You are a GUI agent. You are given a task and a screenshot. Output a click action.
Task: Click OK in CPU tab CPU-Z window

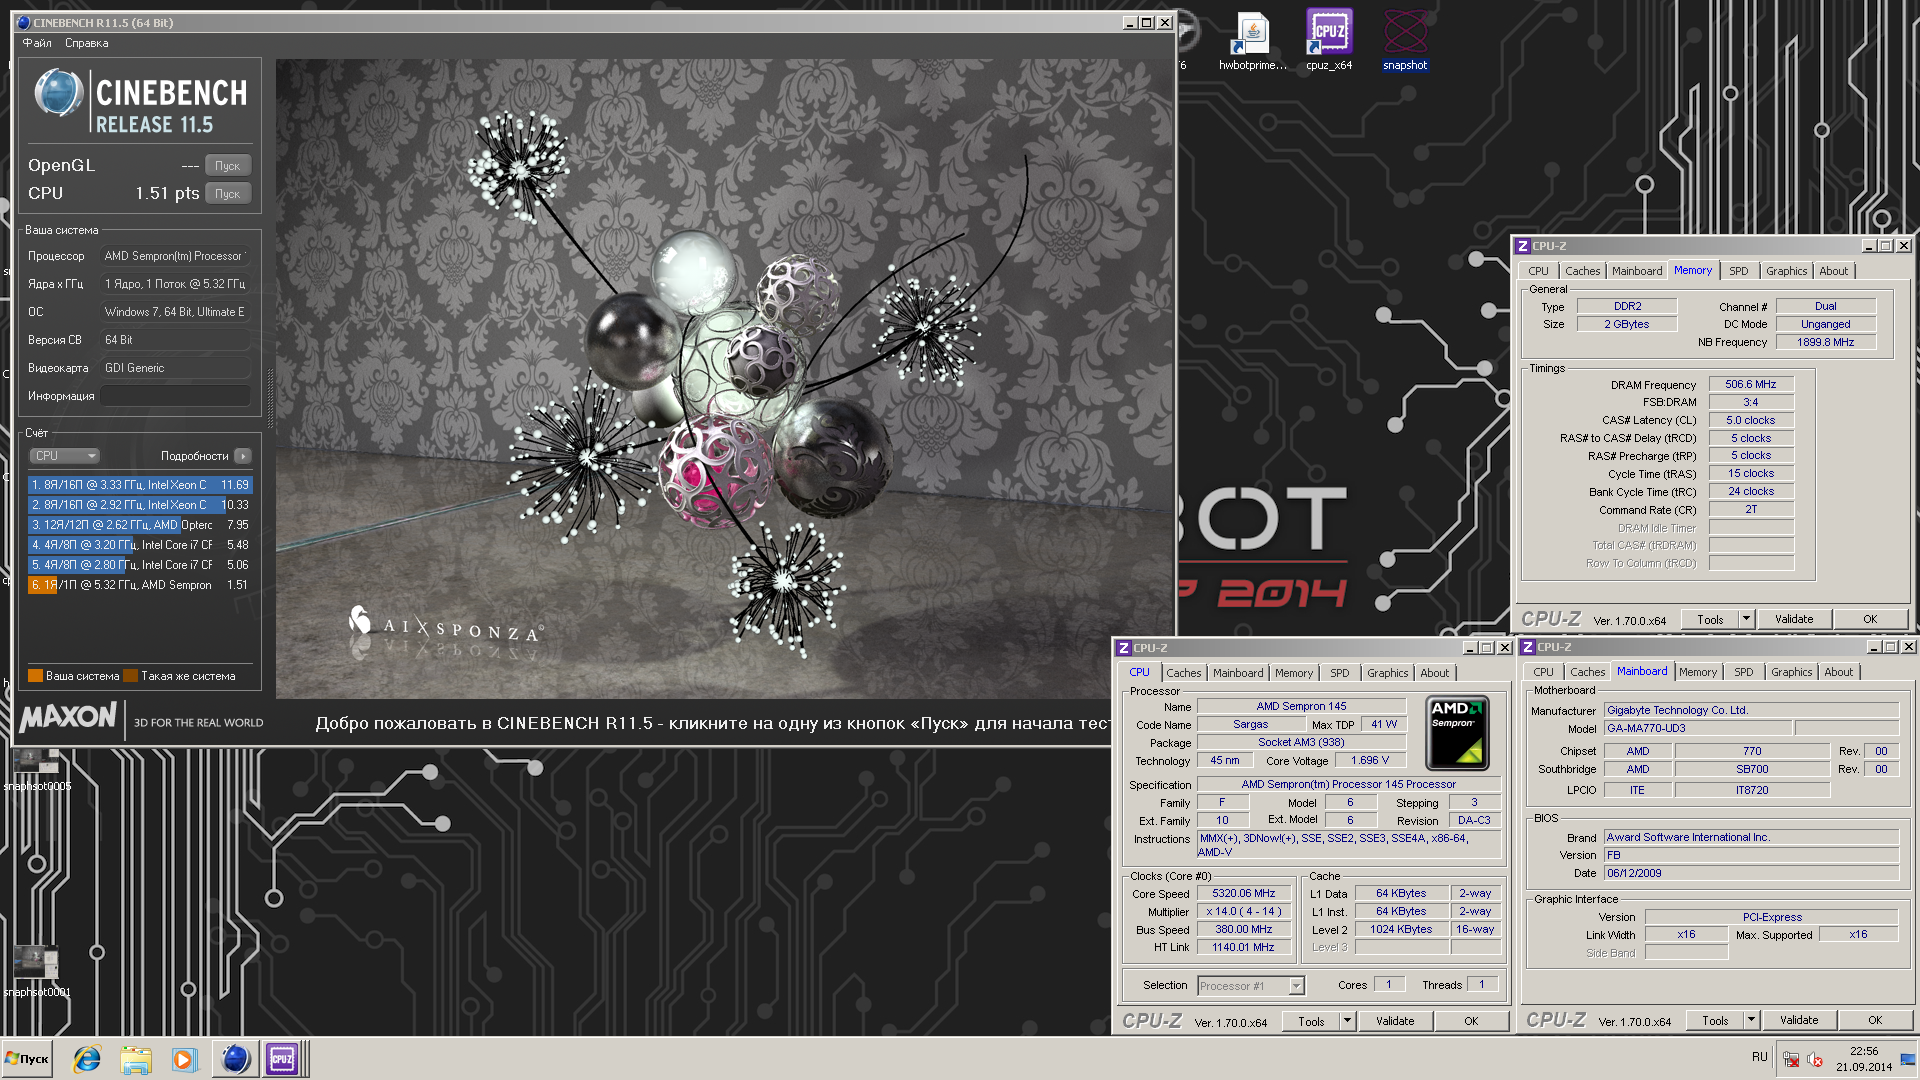point(1471,1022)
